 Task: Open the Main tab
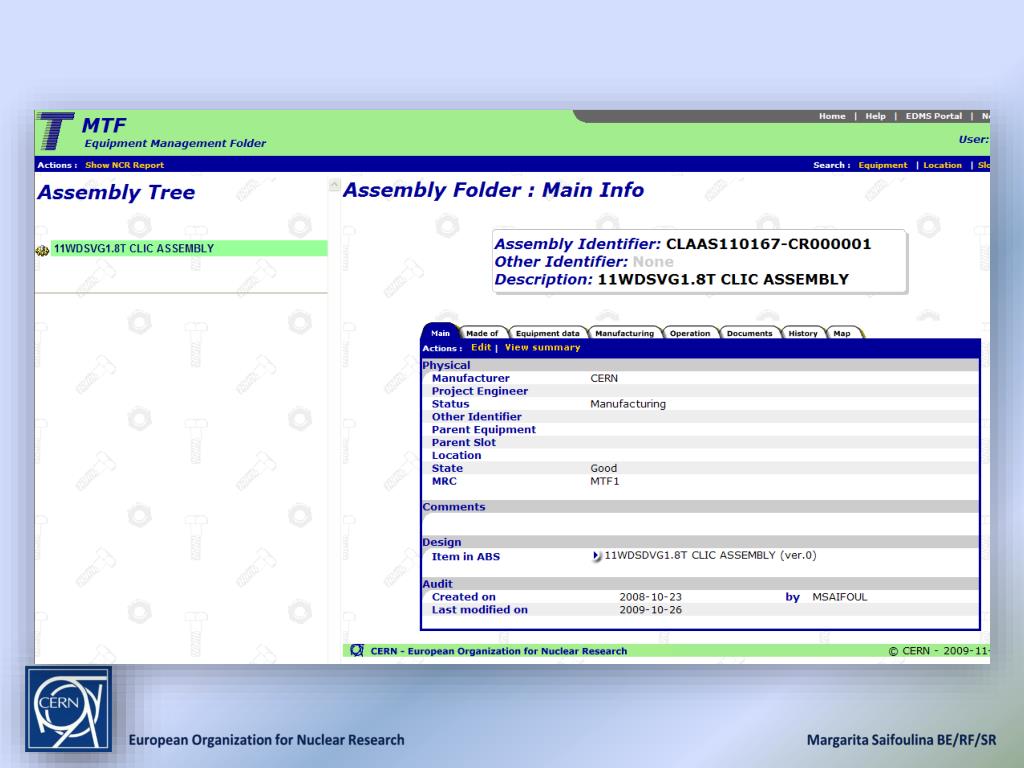click(440, 333)
